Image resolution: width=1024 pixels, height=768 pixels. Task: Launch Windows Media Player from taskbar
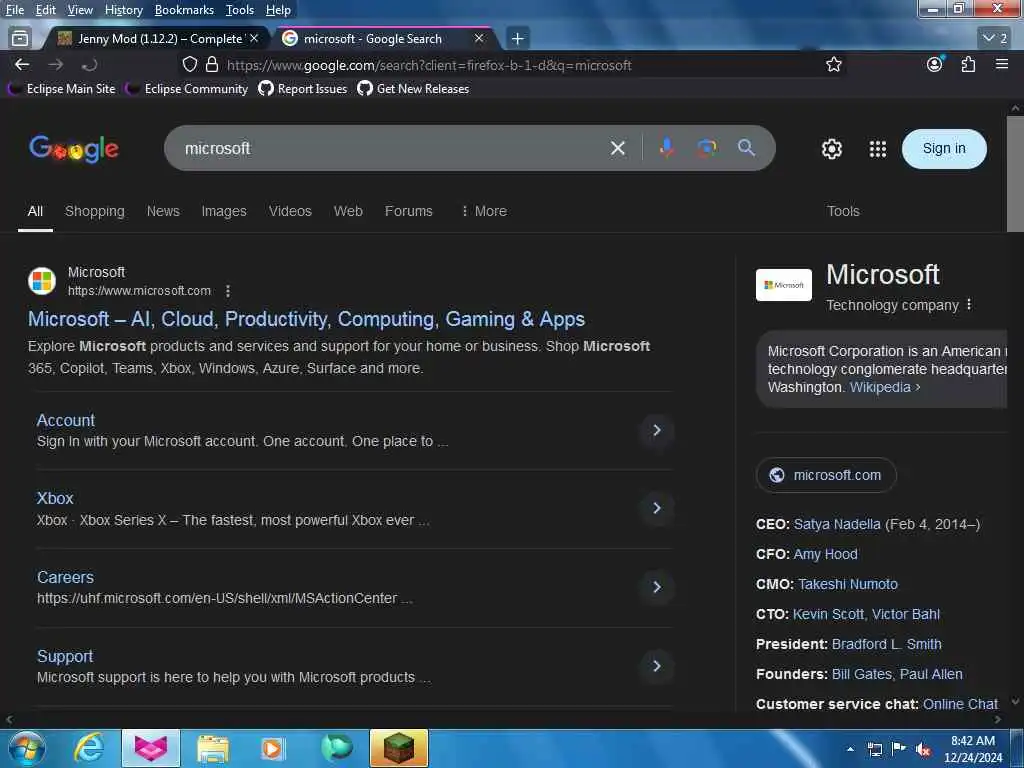[x=273, y=748]
